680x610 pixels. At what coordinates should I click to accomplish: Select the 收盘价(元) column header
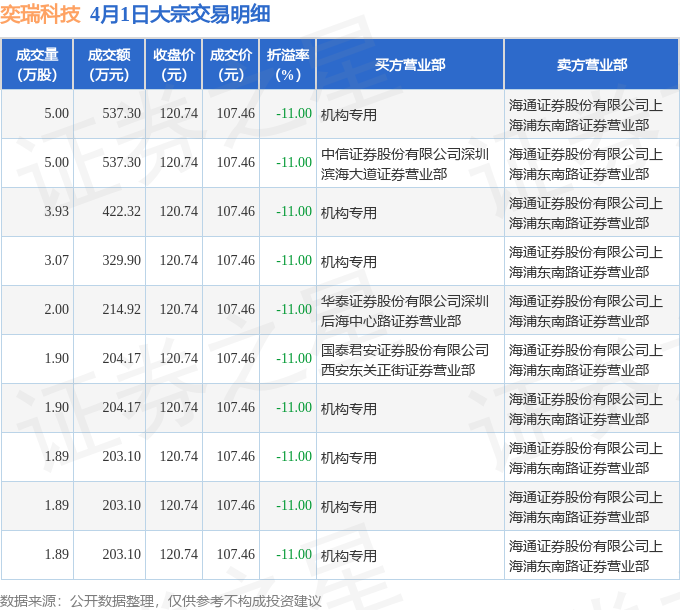pos(174,65)
